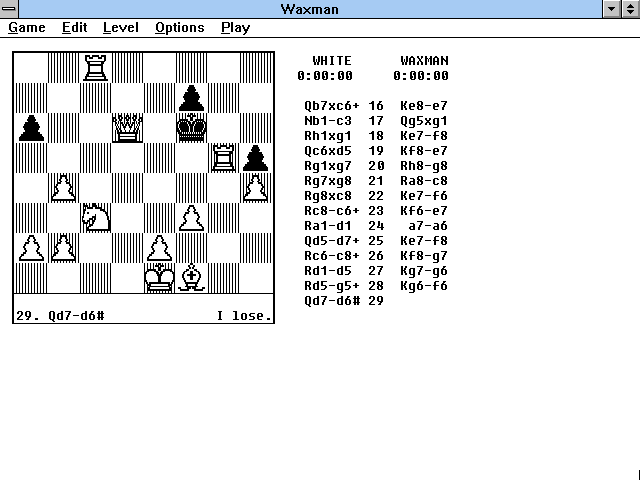
Task: Click move Ra1-d1 in the list
Action: pos(328,226)
